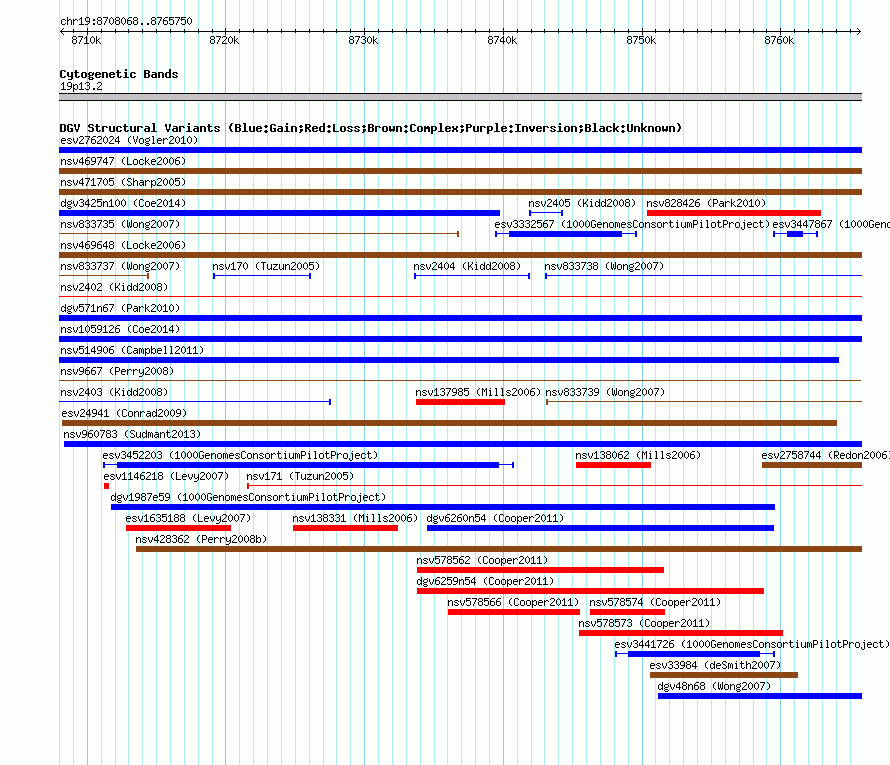Open nsv2402 (Kidd2008) variant label
This screenshot has height=765, width=890.
pyautogui.click(x=114, y=287)
